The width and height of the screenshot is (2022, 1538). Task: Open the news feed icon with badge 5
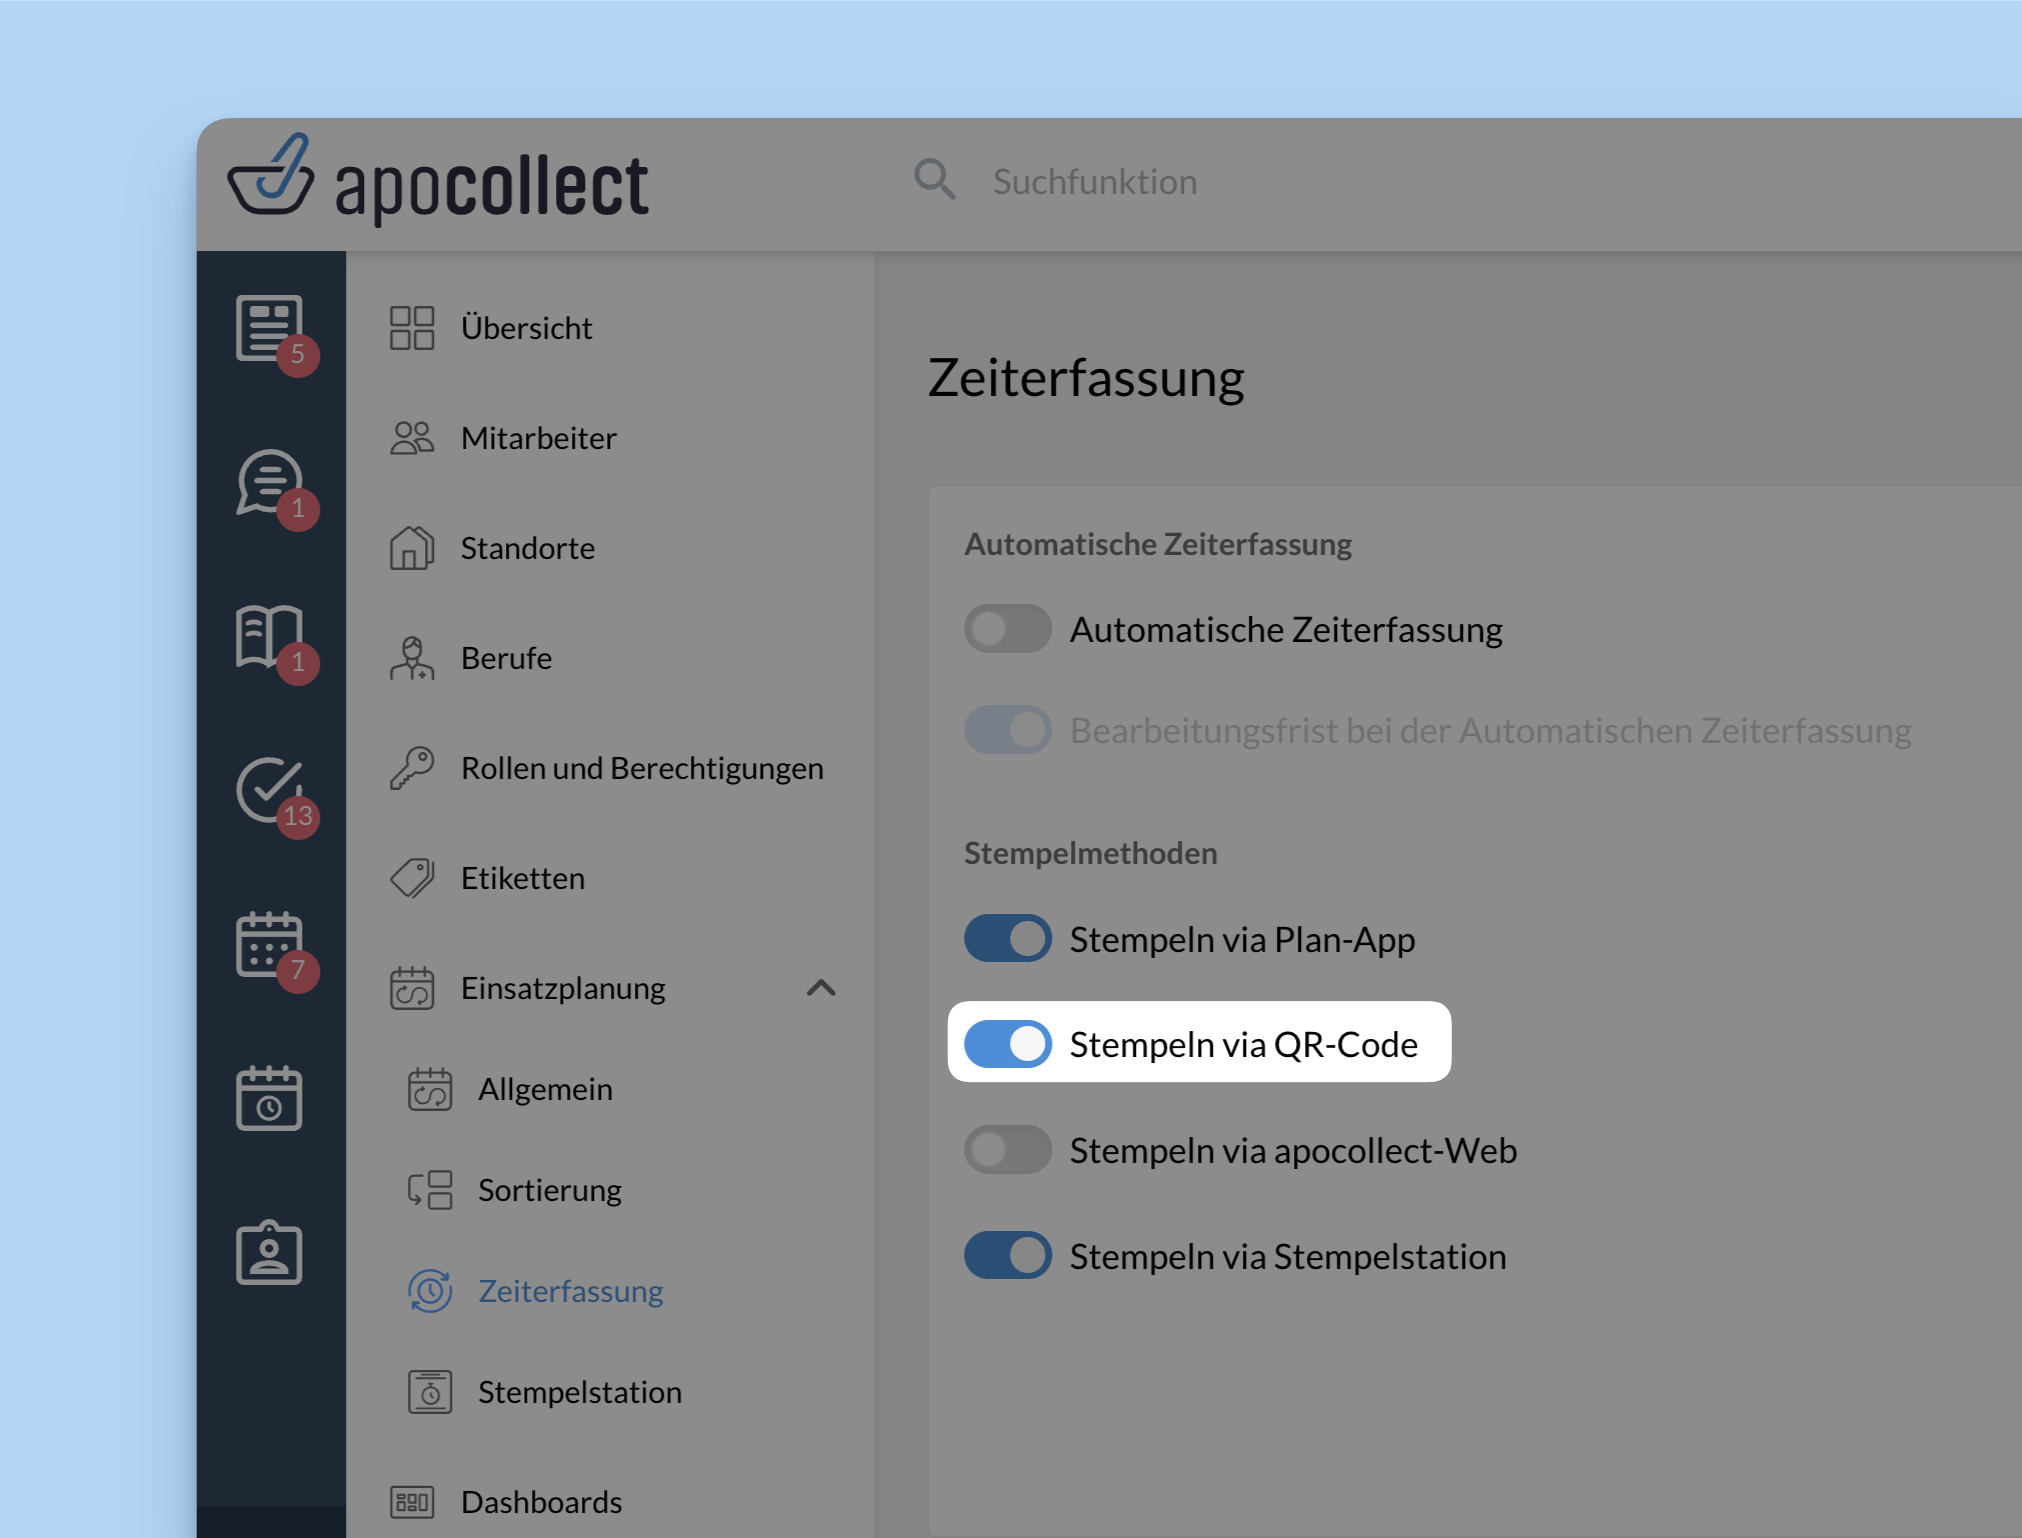click(270, 328)
